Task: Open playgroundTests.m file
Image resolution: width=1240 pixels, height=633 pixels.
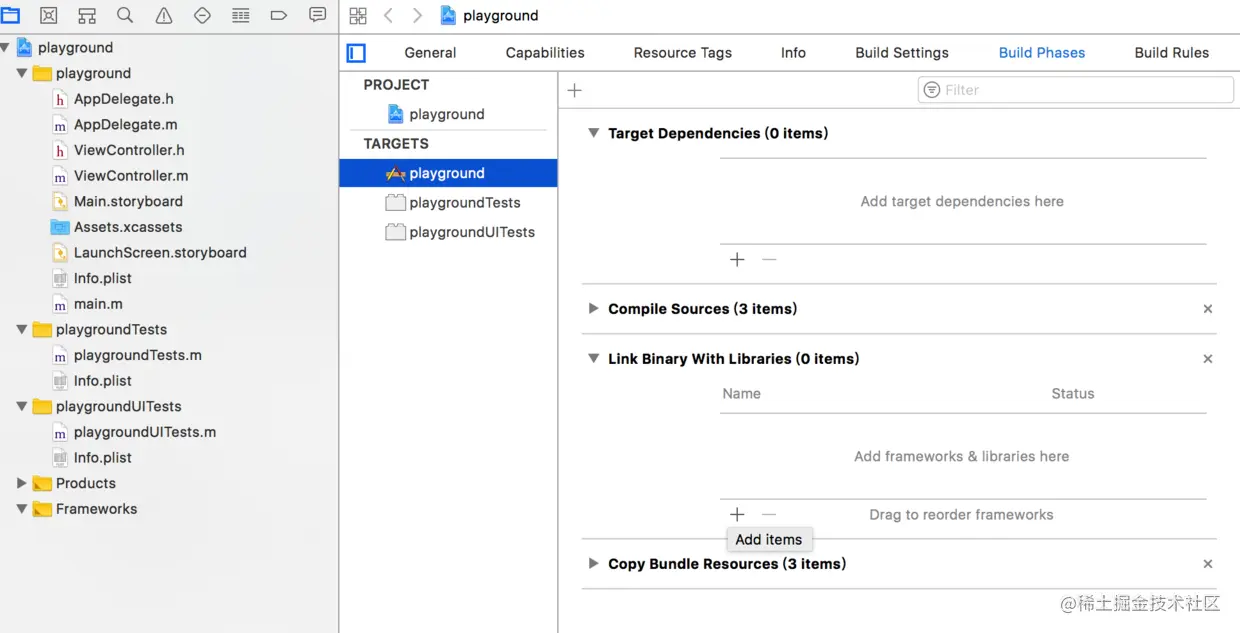Action: pos(138,355)
